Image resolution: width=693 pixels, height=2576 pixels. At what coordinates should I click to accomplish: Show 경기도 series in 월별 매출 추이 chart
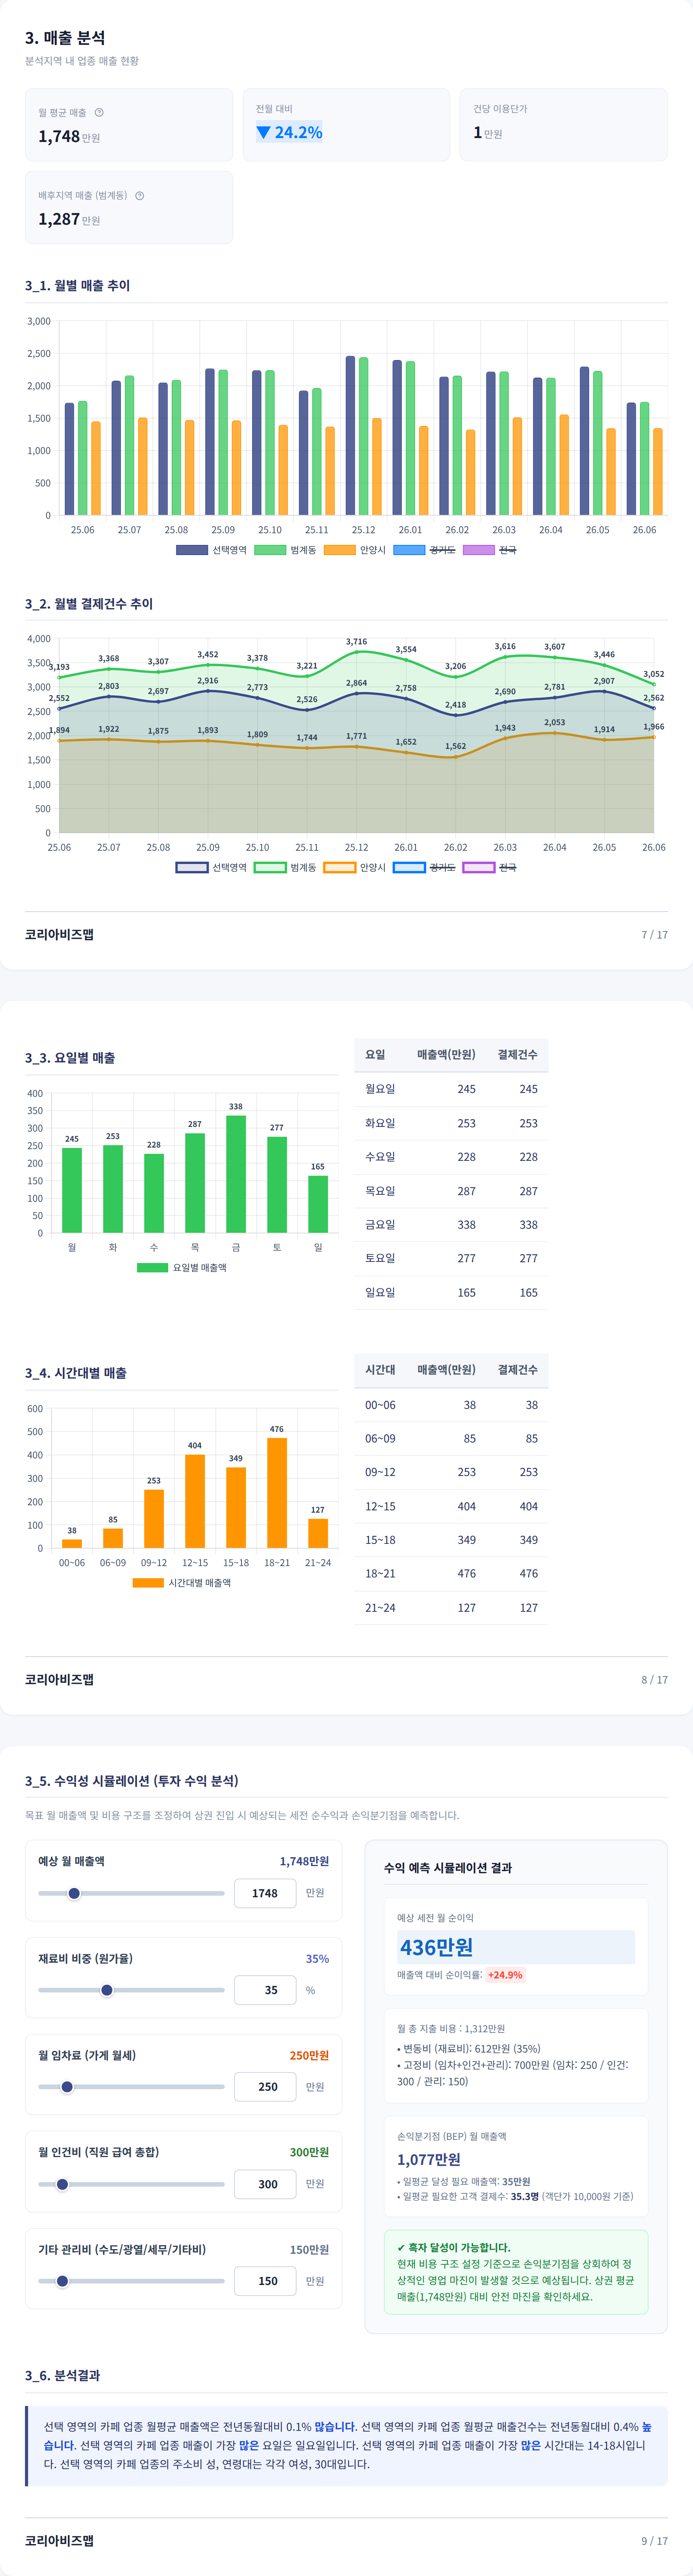[424, 550]
